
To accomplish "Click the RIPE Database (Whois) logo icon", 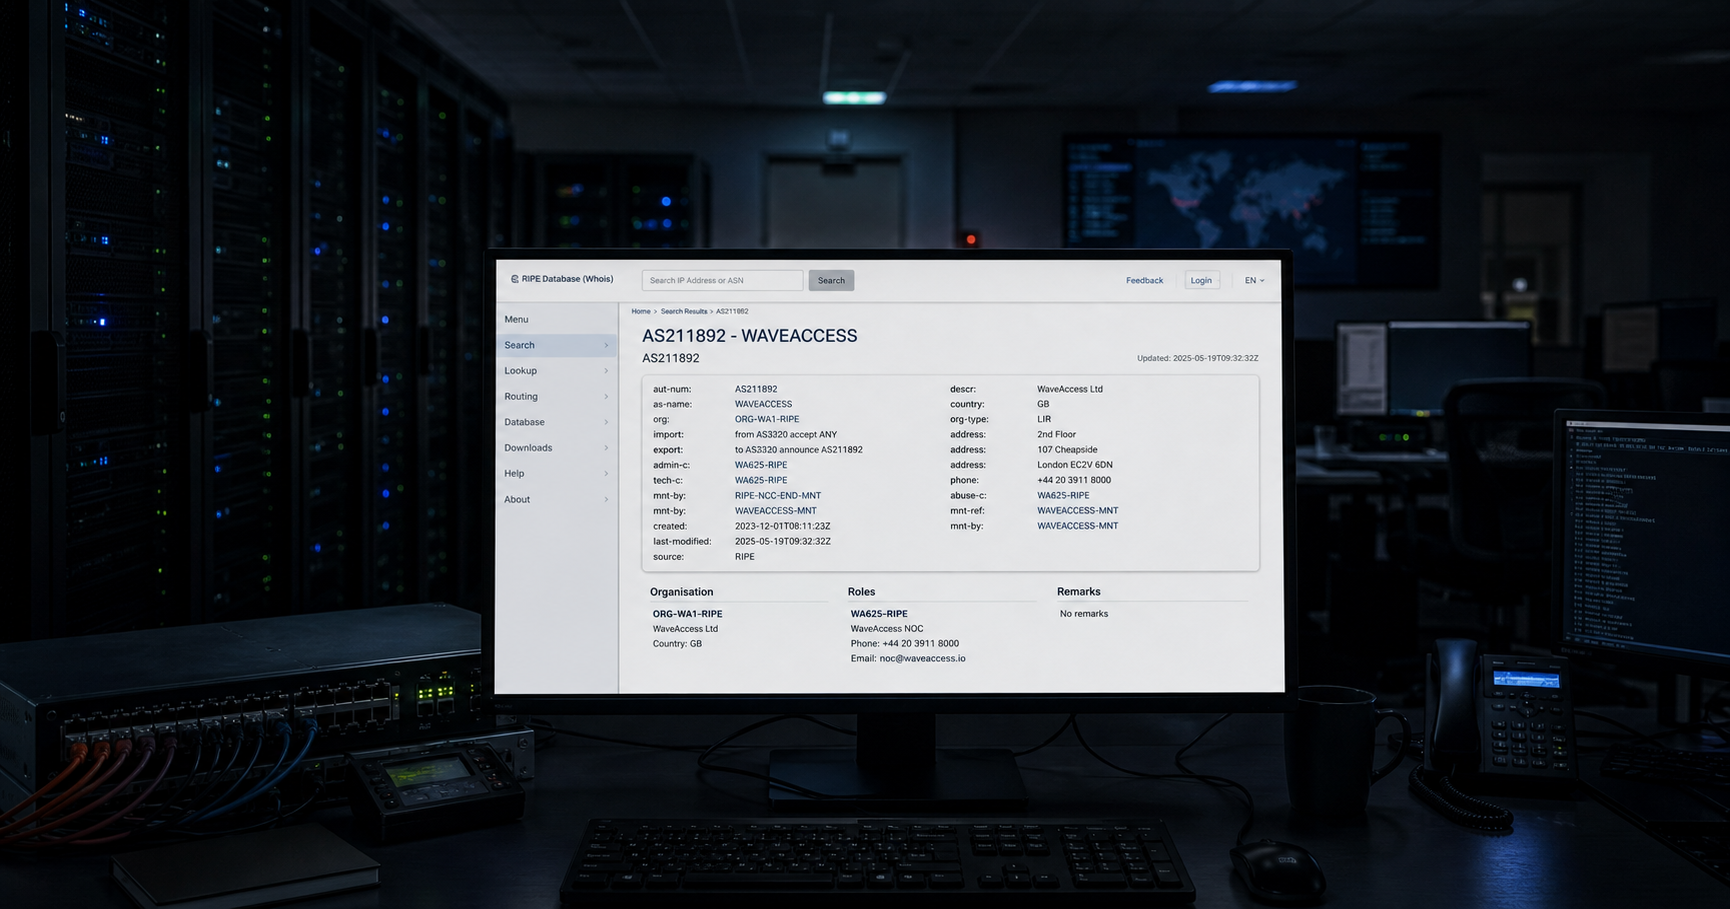I will coord(515,279).
